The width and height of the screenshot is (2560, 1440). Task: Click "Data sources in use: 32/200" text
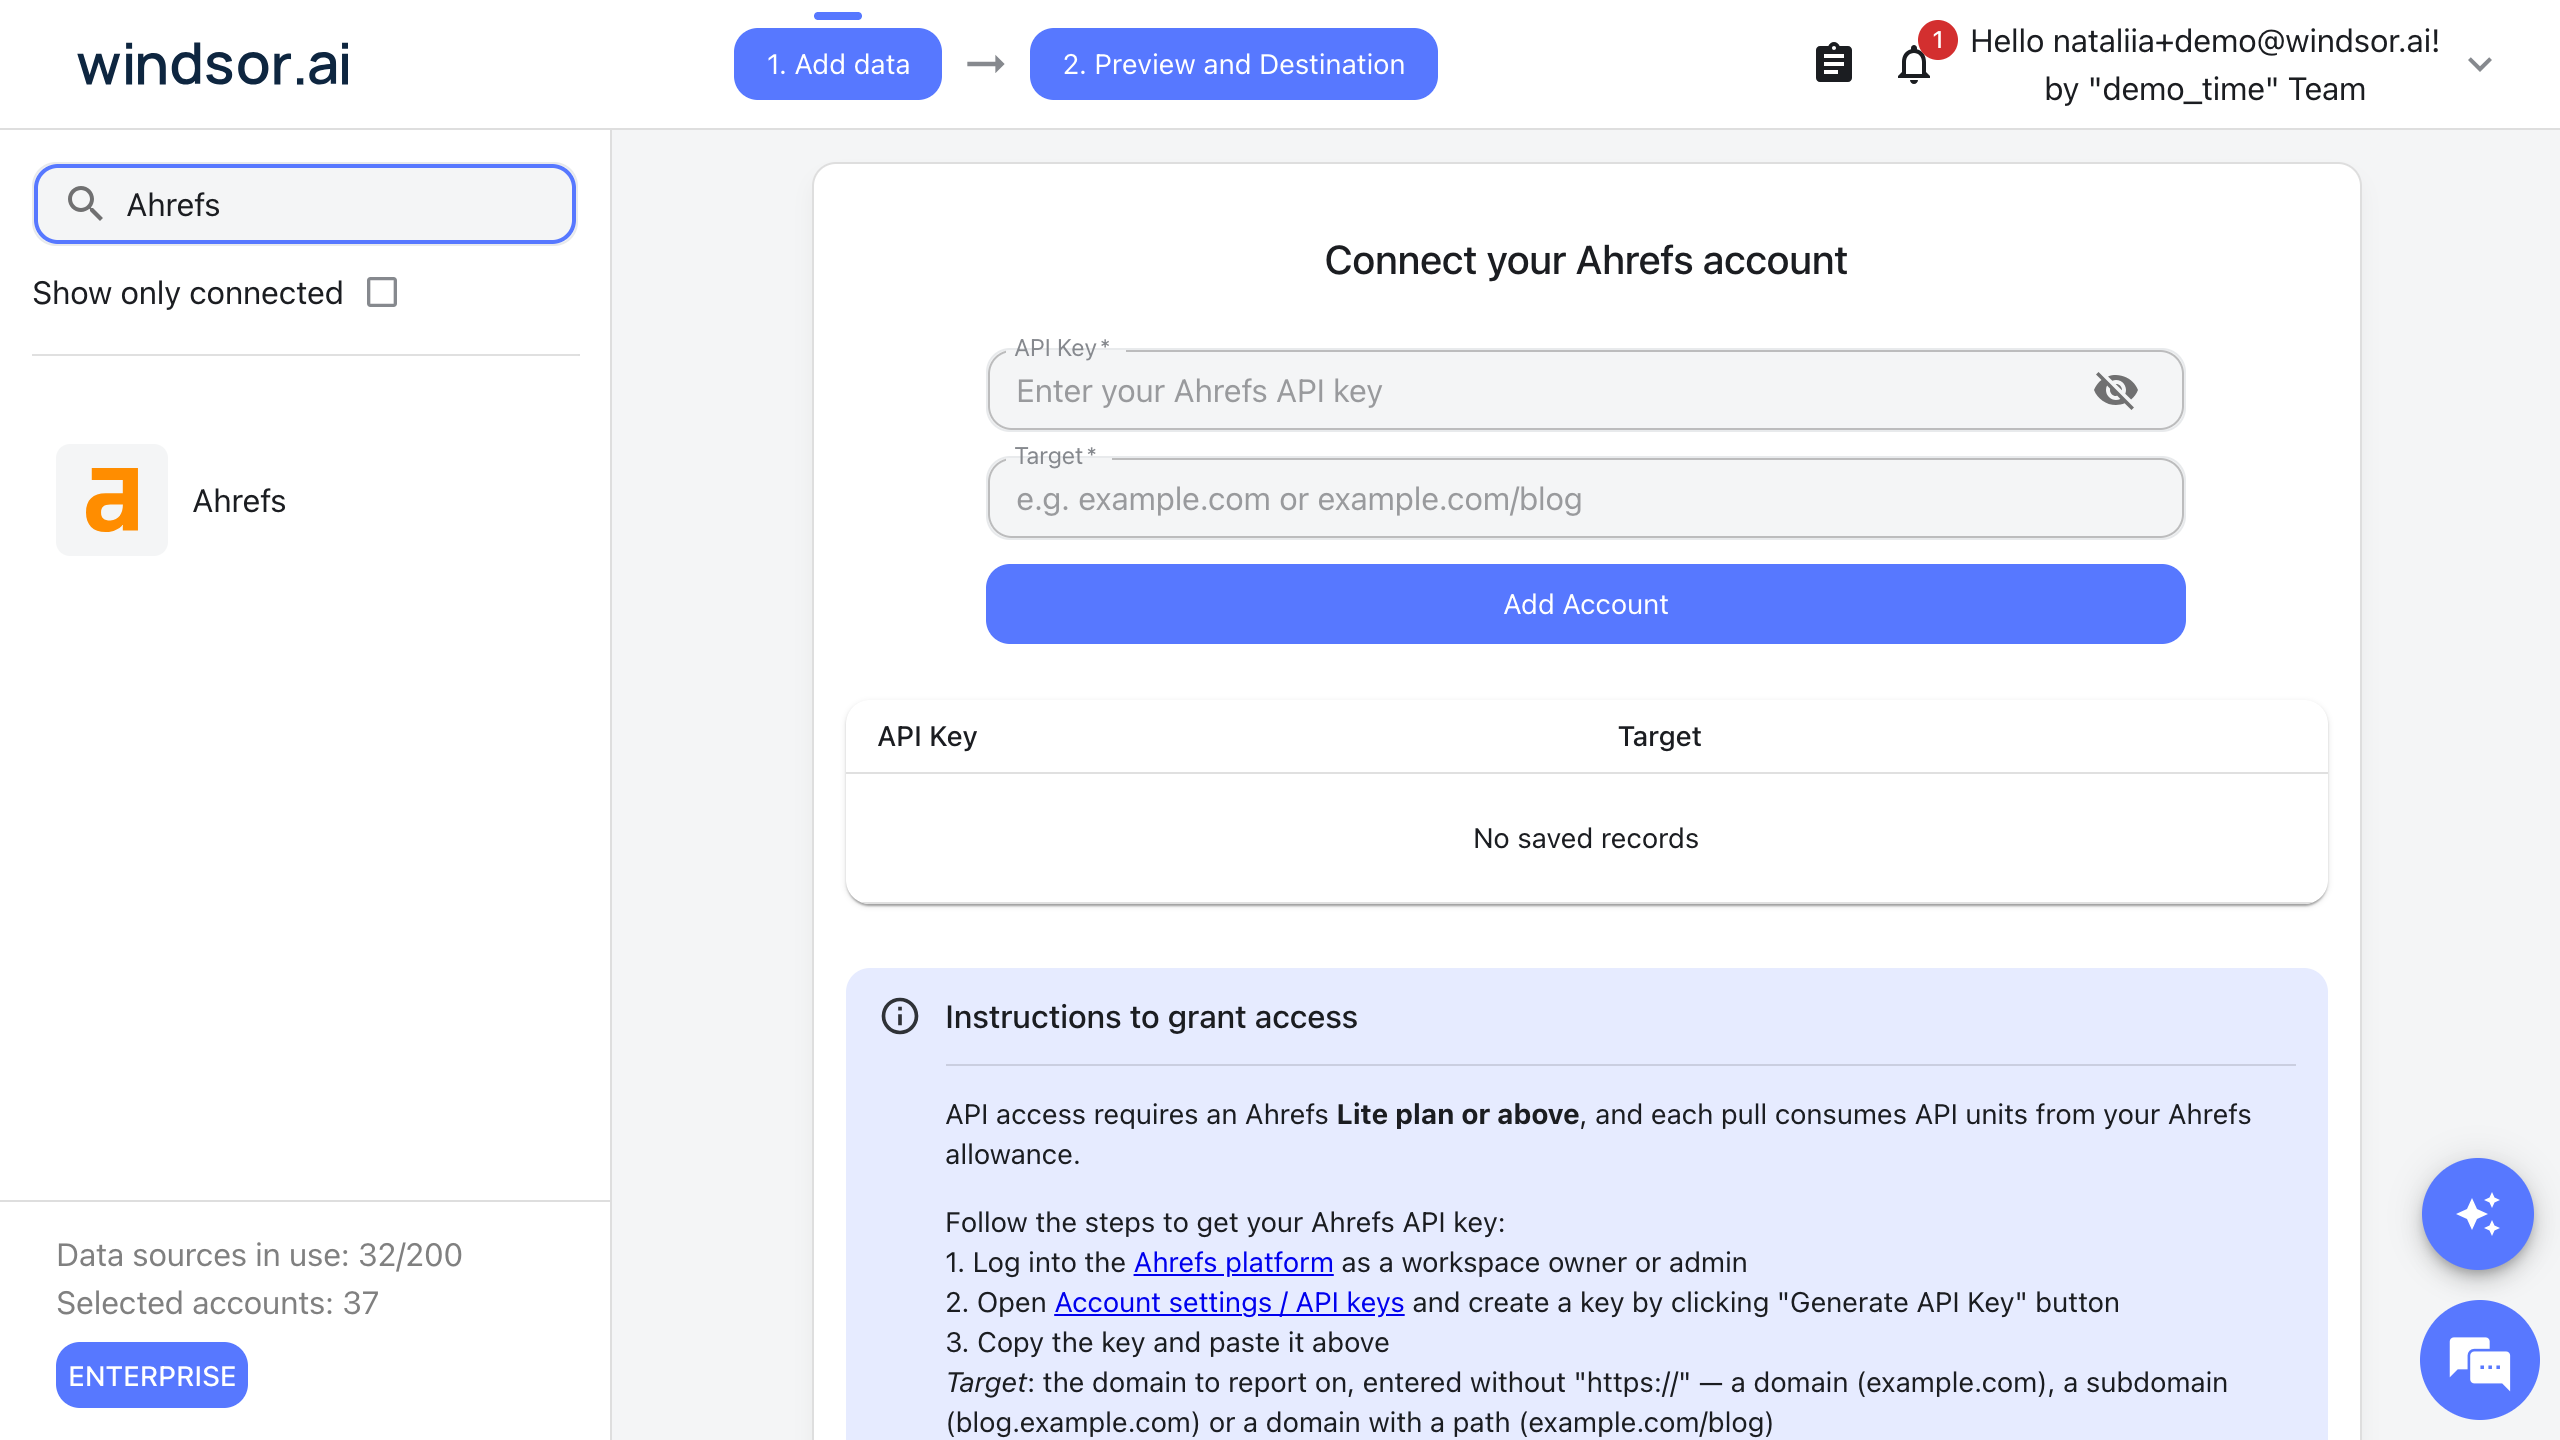point(259,1254)
